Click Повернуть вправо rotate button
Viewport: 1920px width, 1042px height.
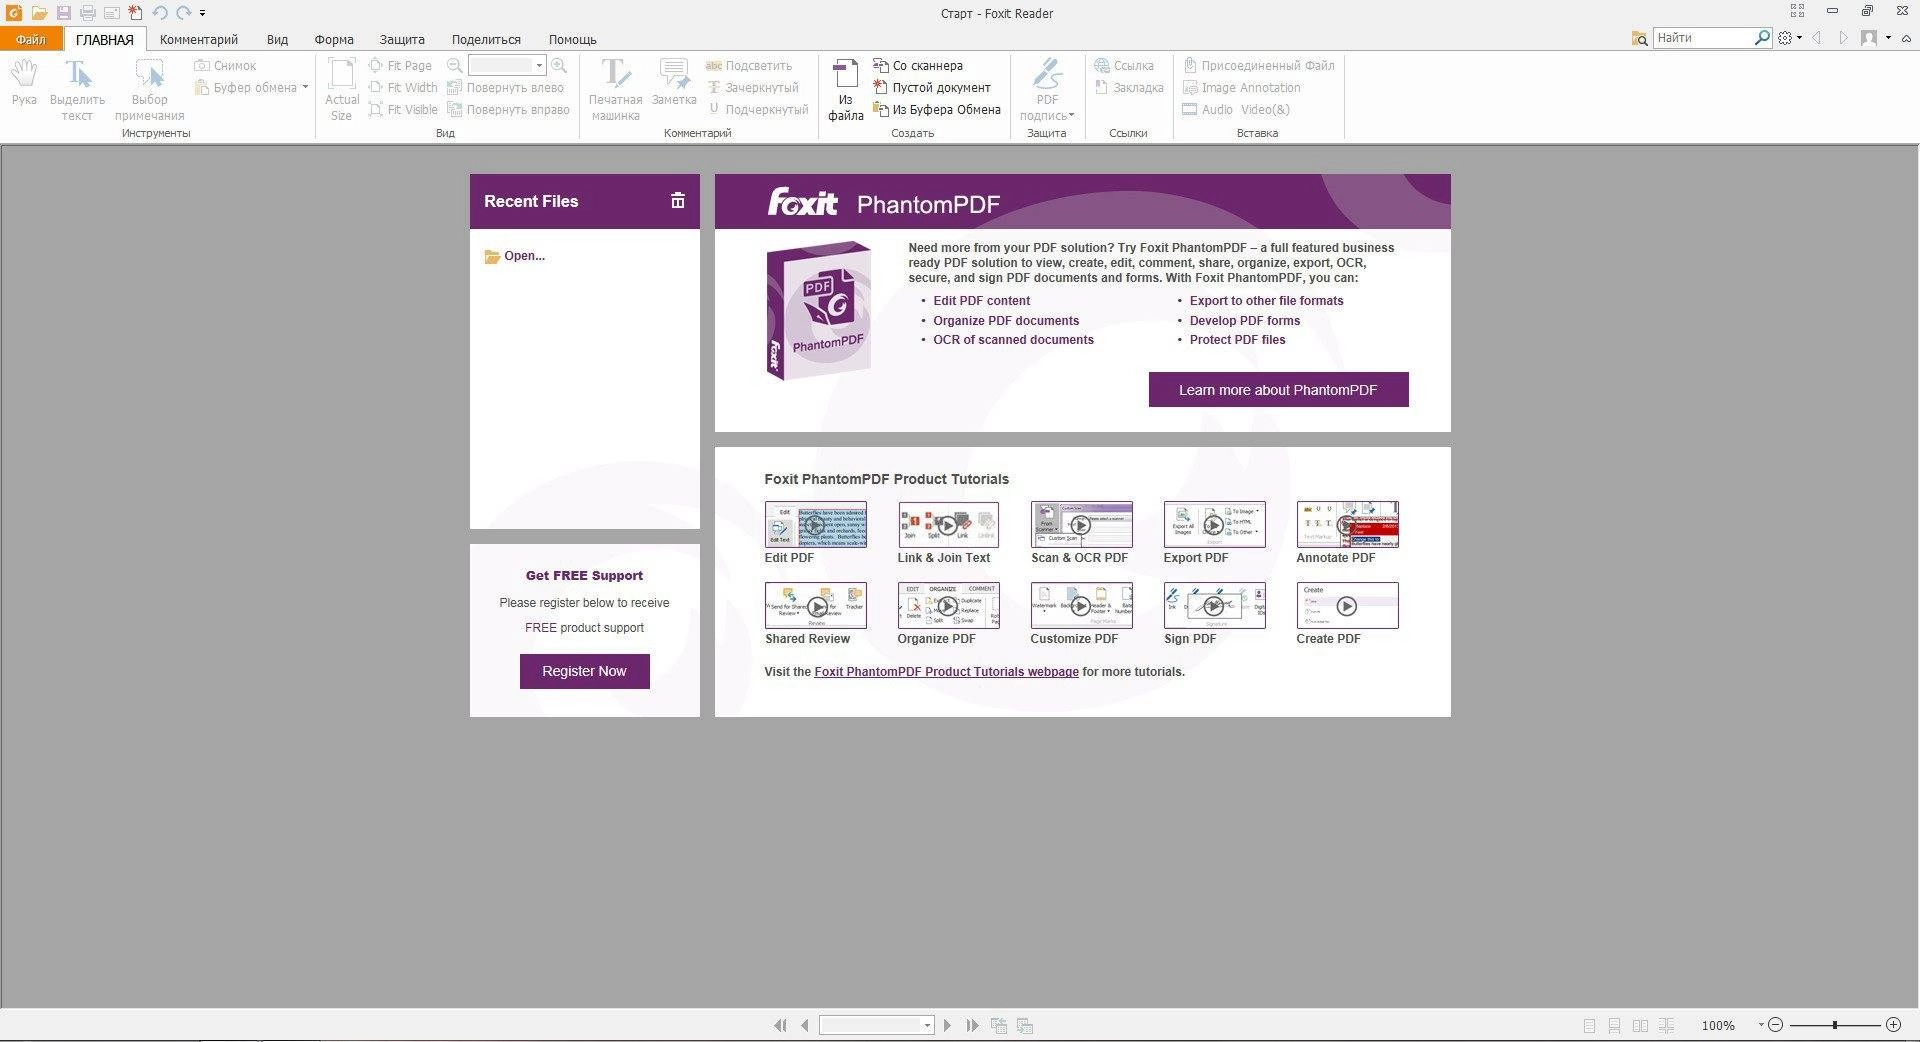tap(508, 110)
